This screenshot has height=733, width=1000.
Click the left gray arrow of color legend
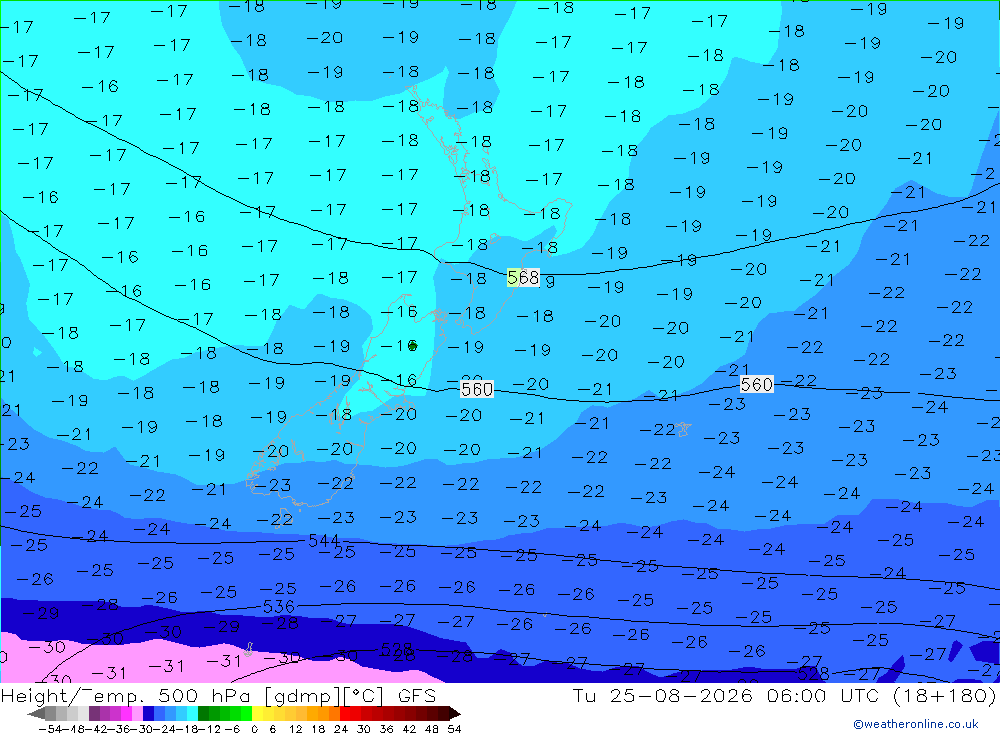tap(36, 714)
